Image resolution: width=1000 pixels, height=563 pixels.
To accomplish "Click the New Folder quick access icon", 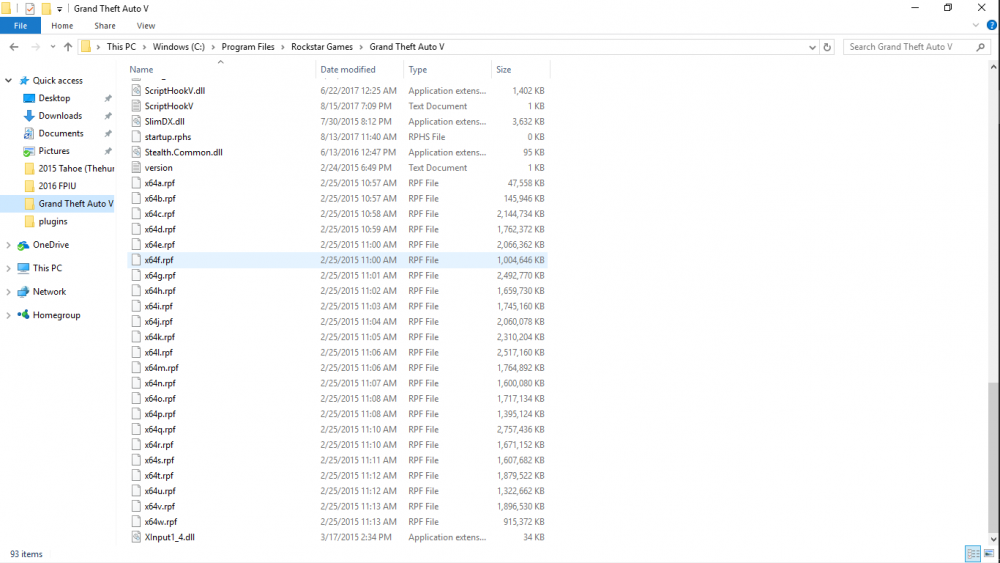I will (x=46, y=9).
